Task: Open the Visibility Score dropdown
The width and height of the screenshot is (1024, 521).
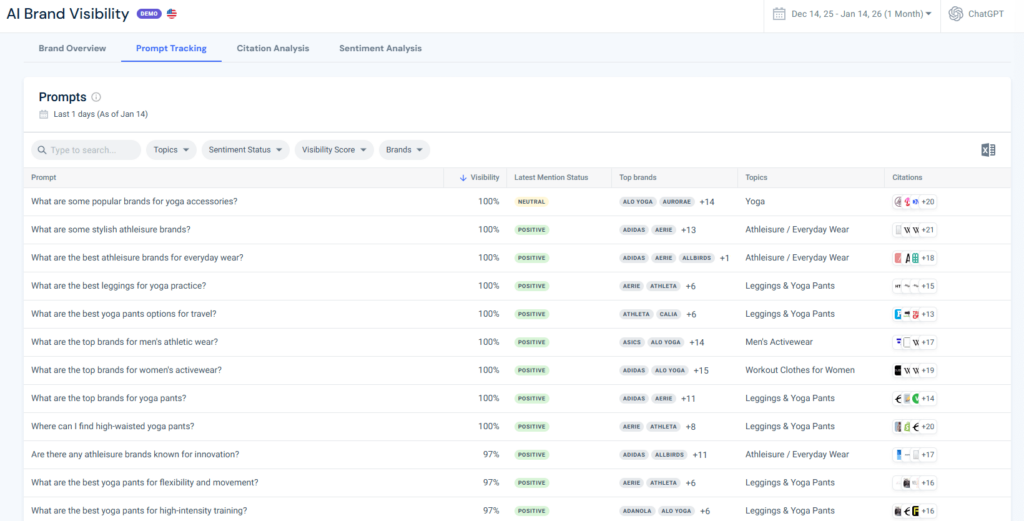Action: 334,150
